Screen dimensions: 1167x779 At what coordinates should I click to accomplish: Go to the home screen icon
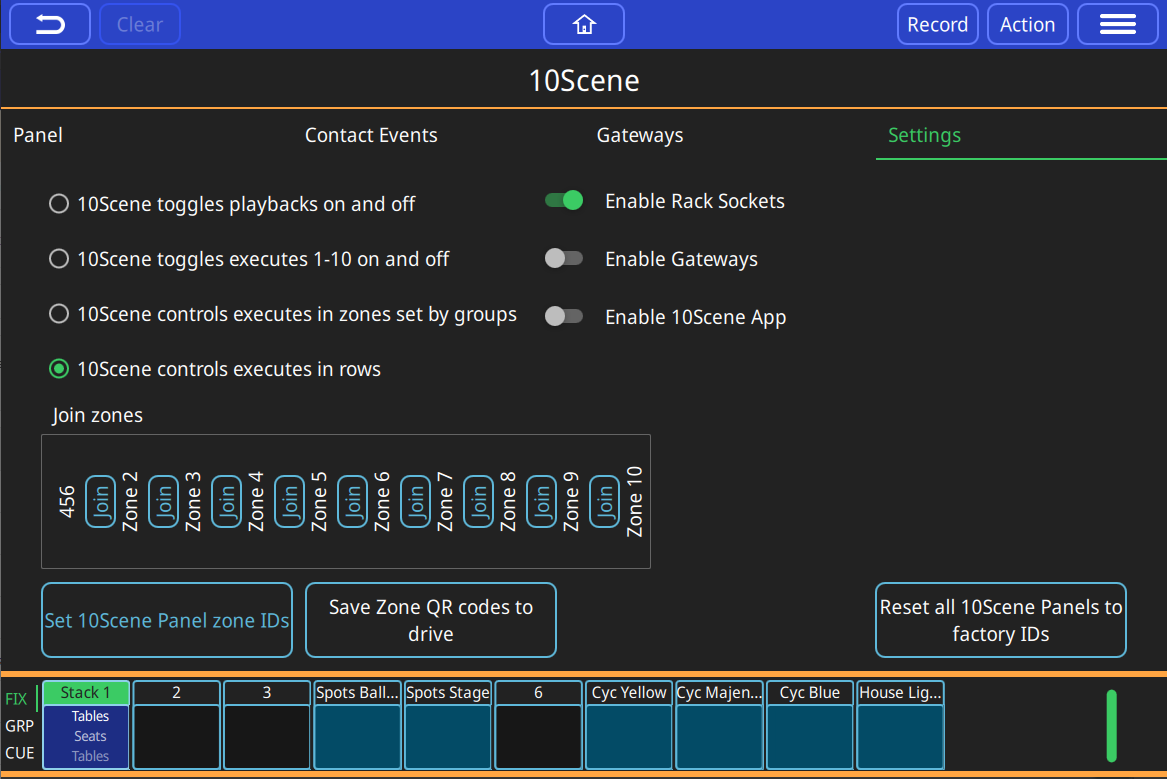[584, 25]
